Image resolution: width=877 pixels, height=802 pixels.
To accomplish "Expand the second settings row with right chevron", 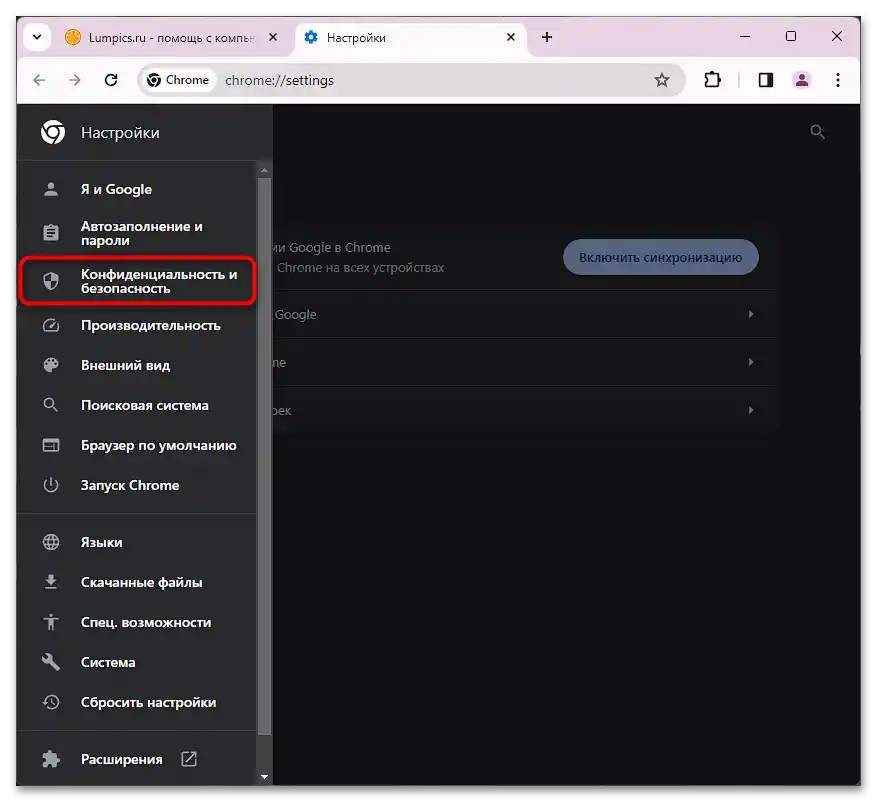I will tap(751, 362).
